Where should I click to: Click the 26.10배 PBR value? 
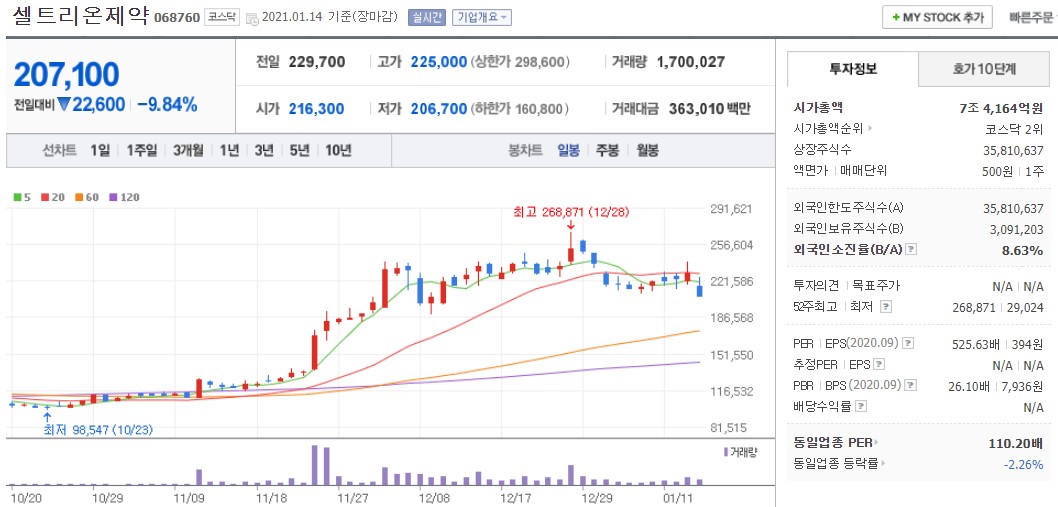point(970,386)
